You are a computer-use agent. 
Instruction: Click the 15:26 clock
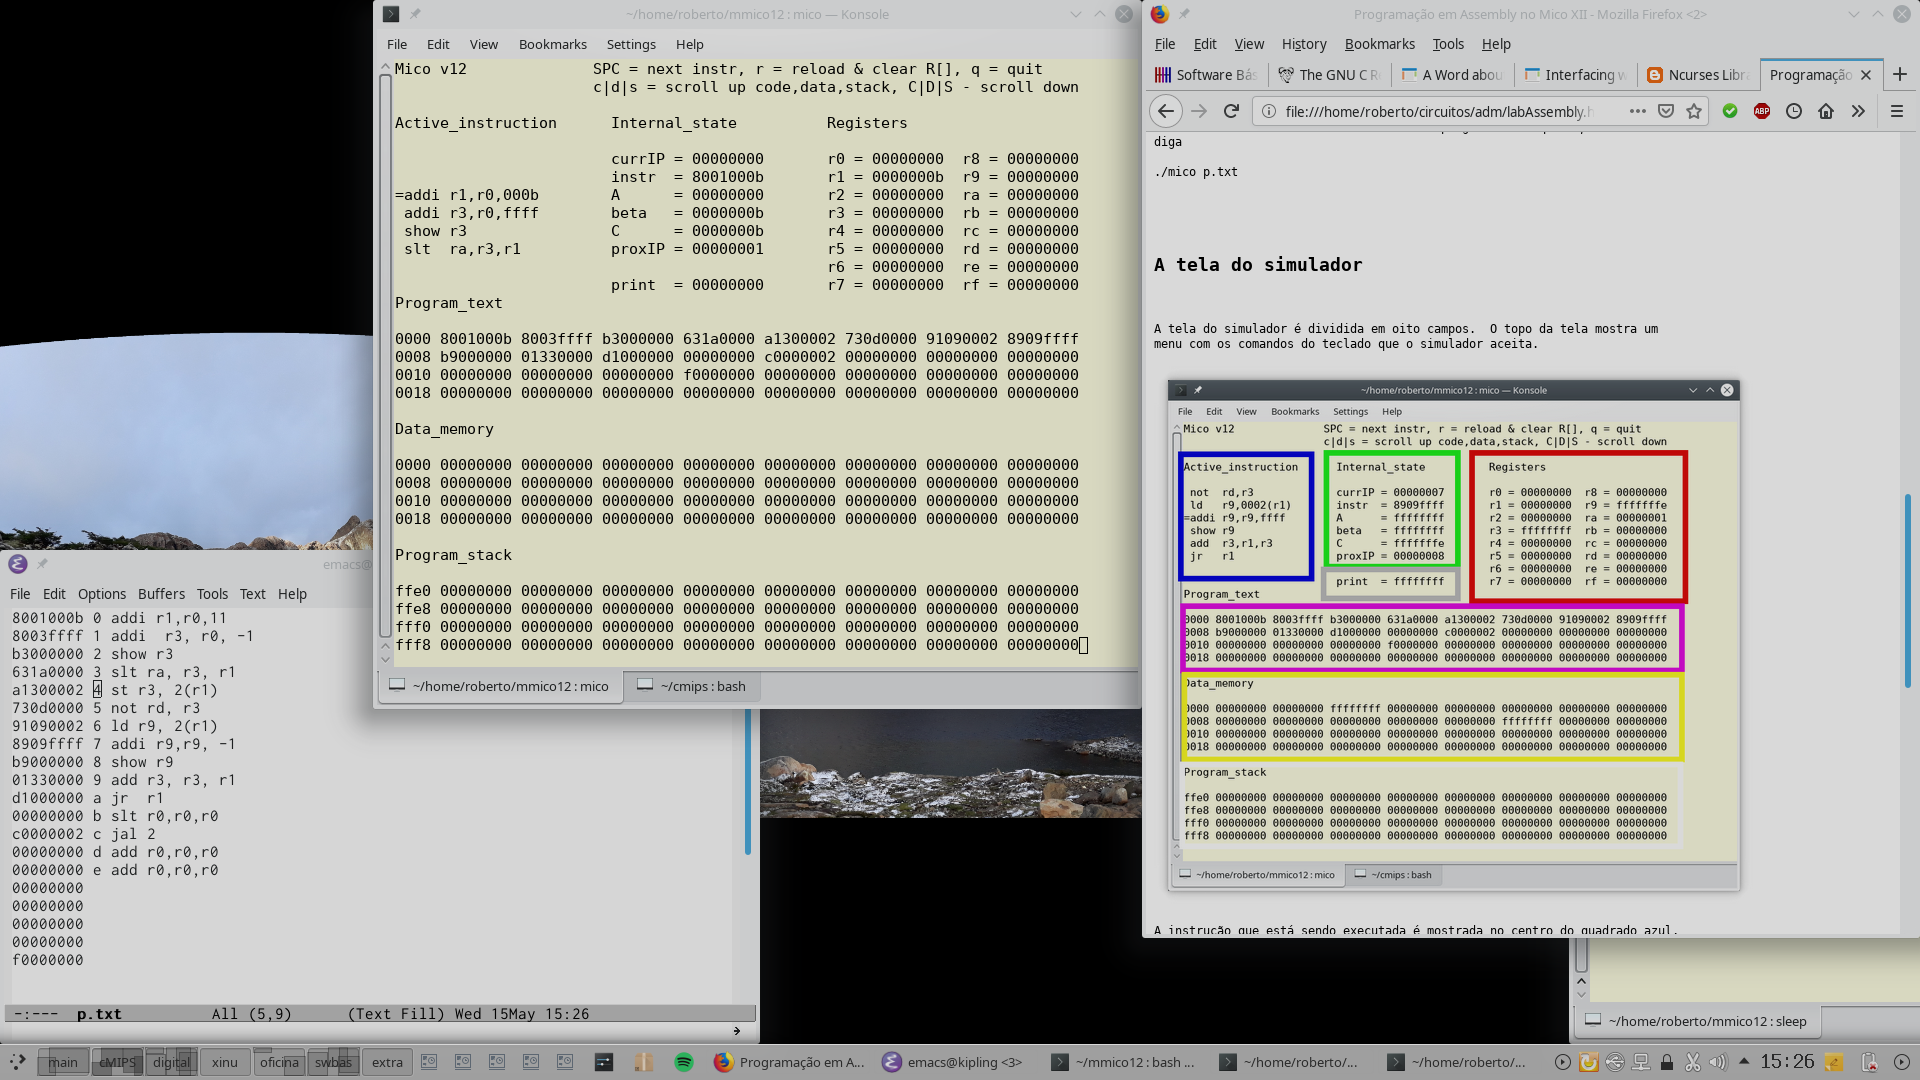[1787, 1061]
